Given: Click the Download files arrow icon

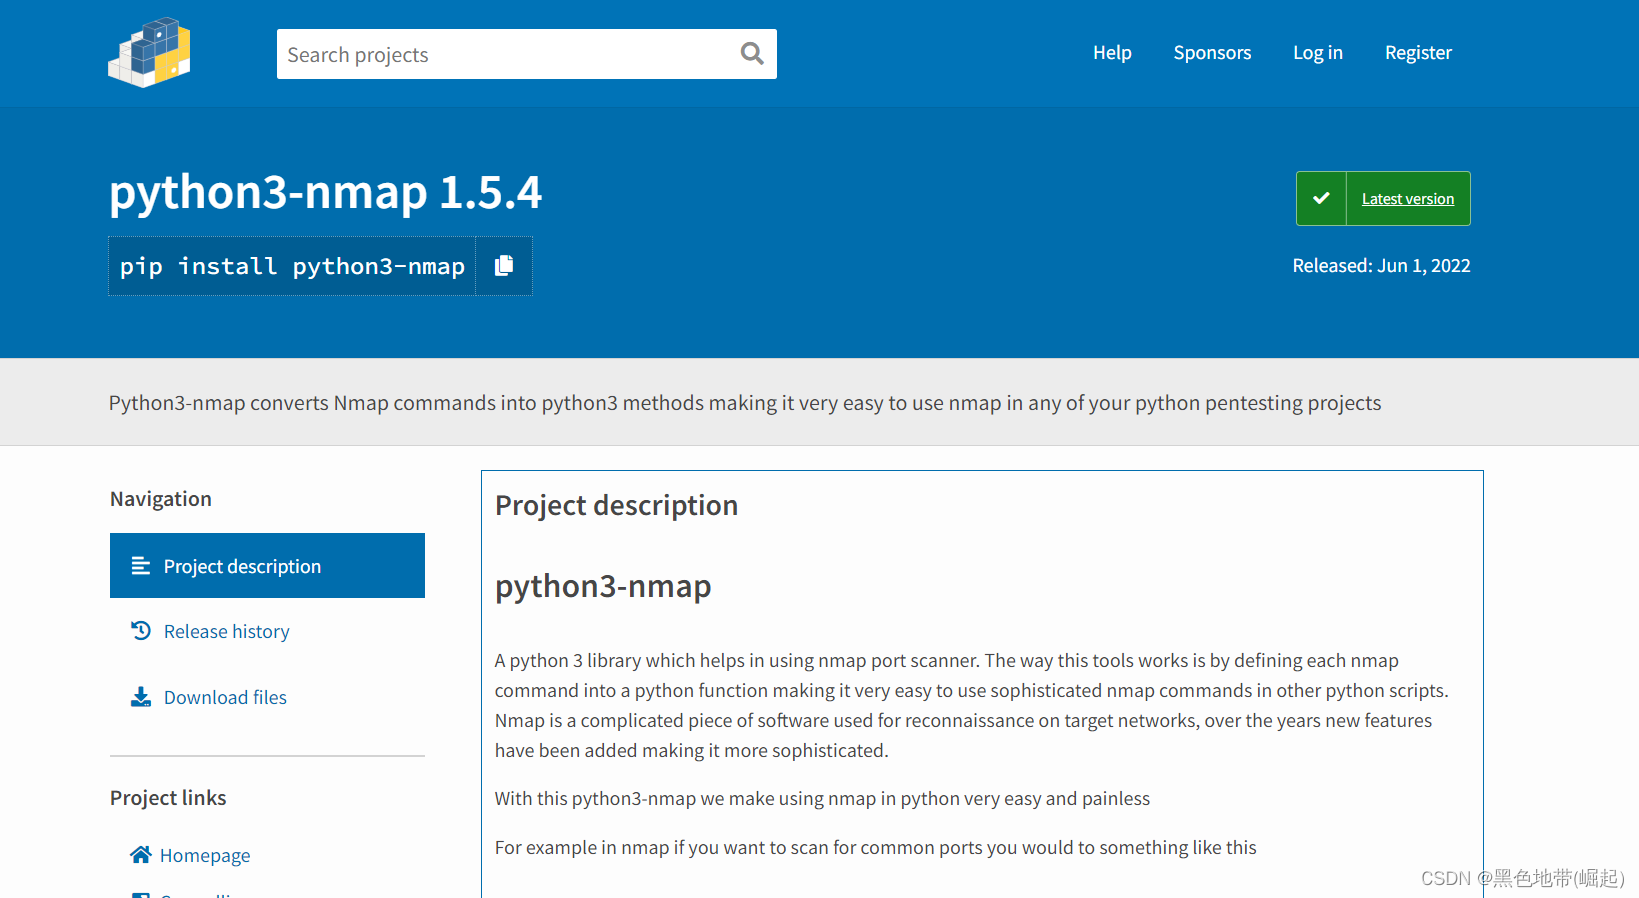Looking at the screenshot, I should 141,697.
